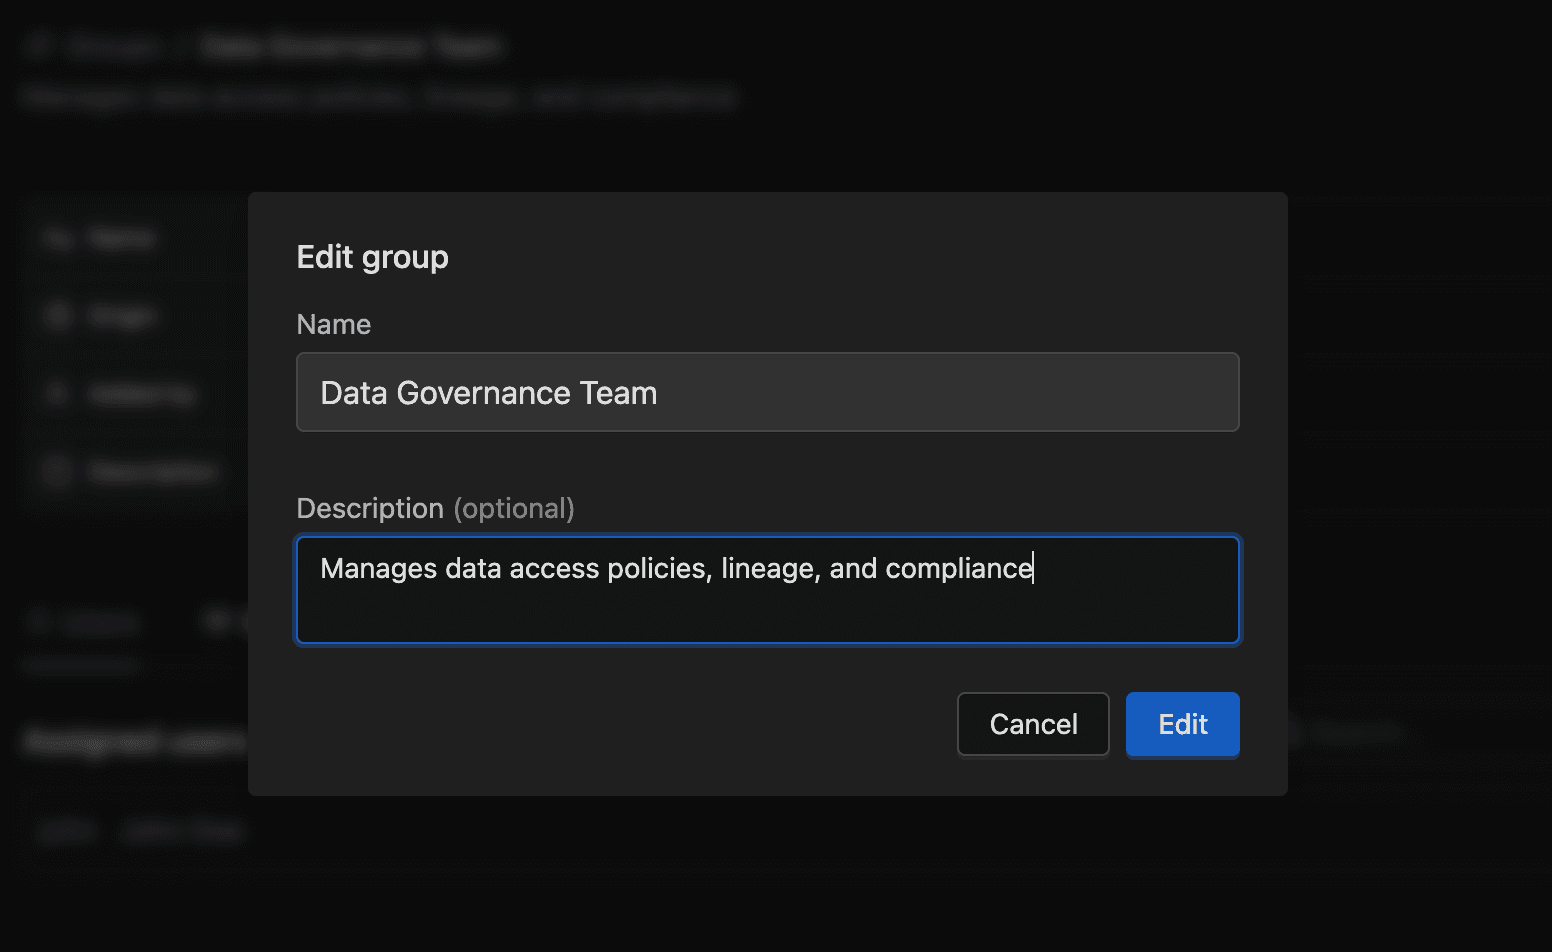Open the blurred Groups breadcrumb link

pos(115,46)
